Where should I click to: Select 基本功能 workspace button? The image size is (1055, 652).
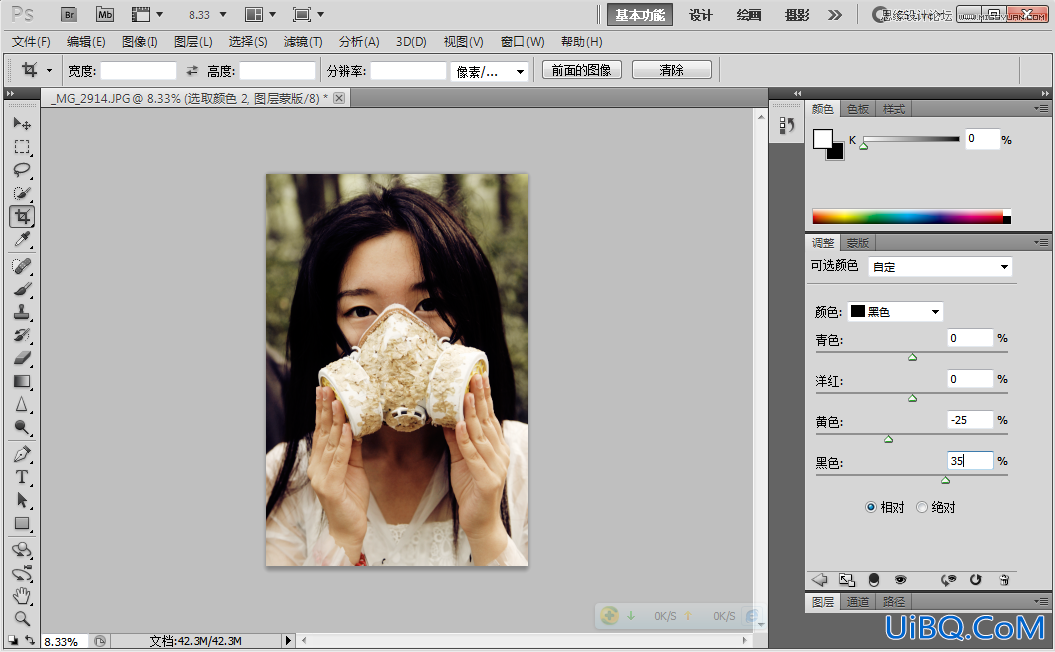[640, 15]
